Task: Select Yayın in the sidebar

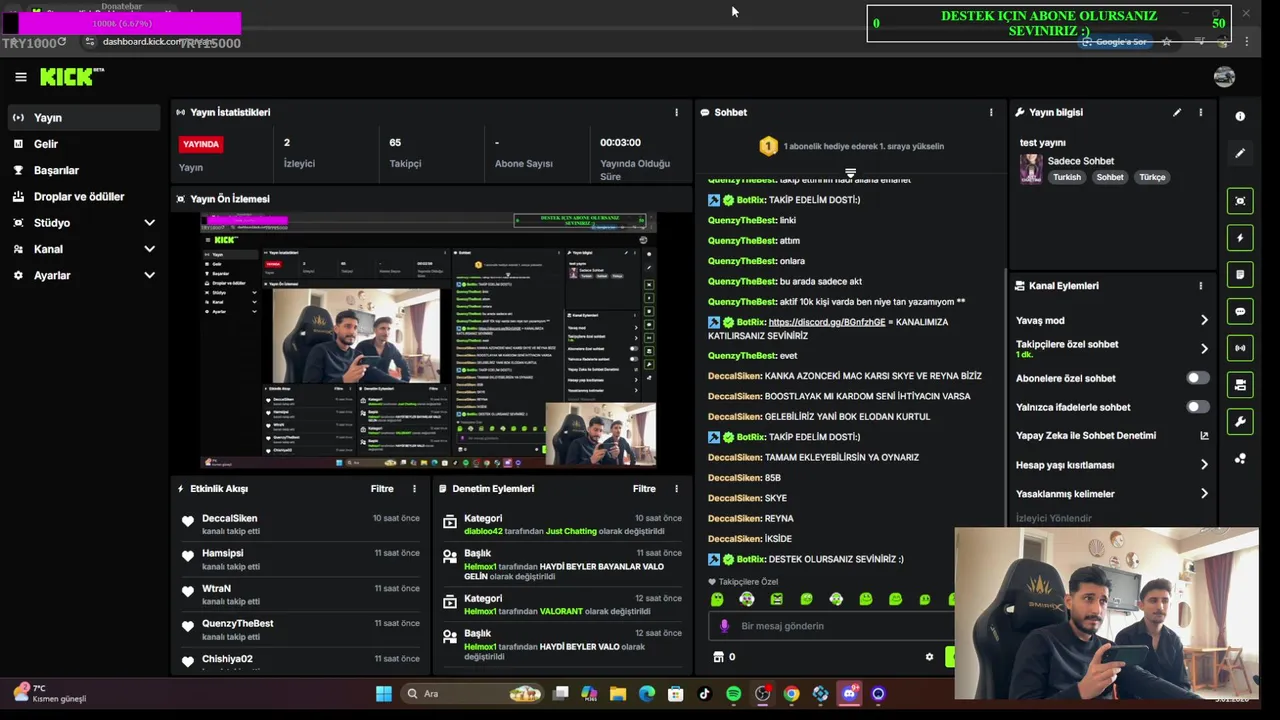Action: tap(84, 117)
